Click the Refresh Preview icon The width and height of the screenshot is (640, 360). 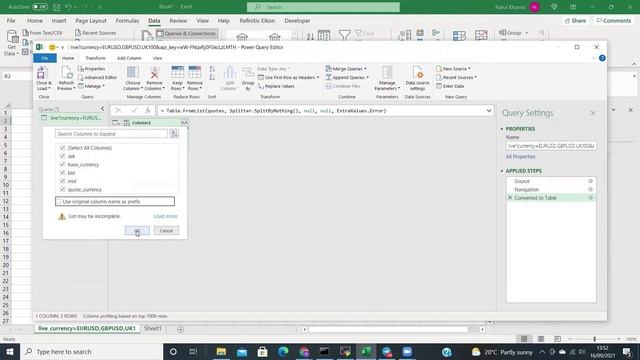[x=66, y=73]
